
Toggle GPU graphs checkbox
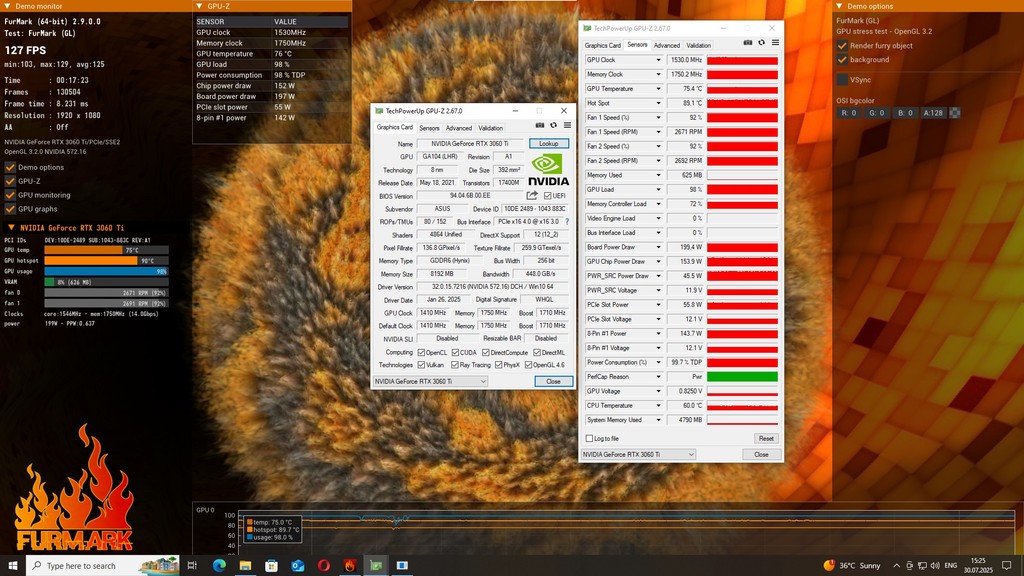[x=10, y=209]
